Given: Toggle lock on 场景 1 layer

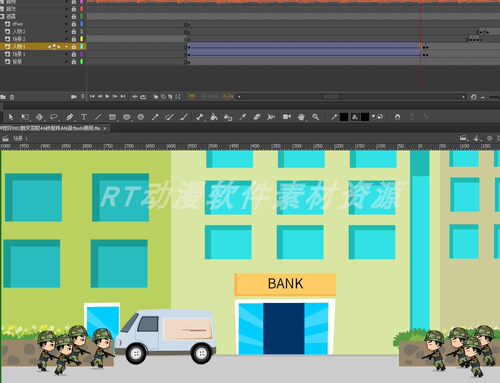Looking at the screenshot, I should [x=74, y=54].
